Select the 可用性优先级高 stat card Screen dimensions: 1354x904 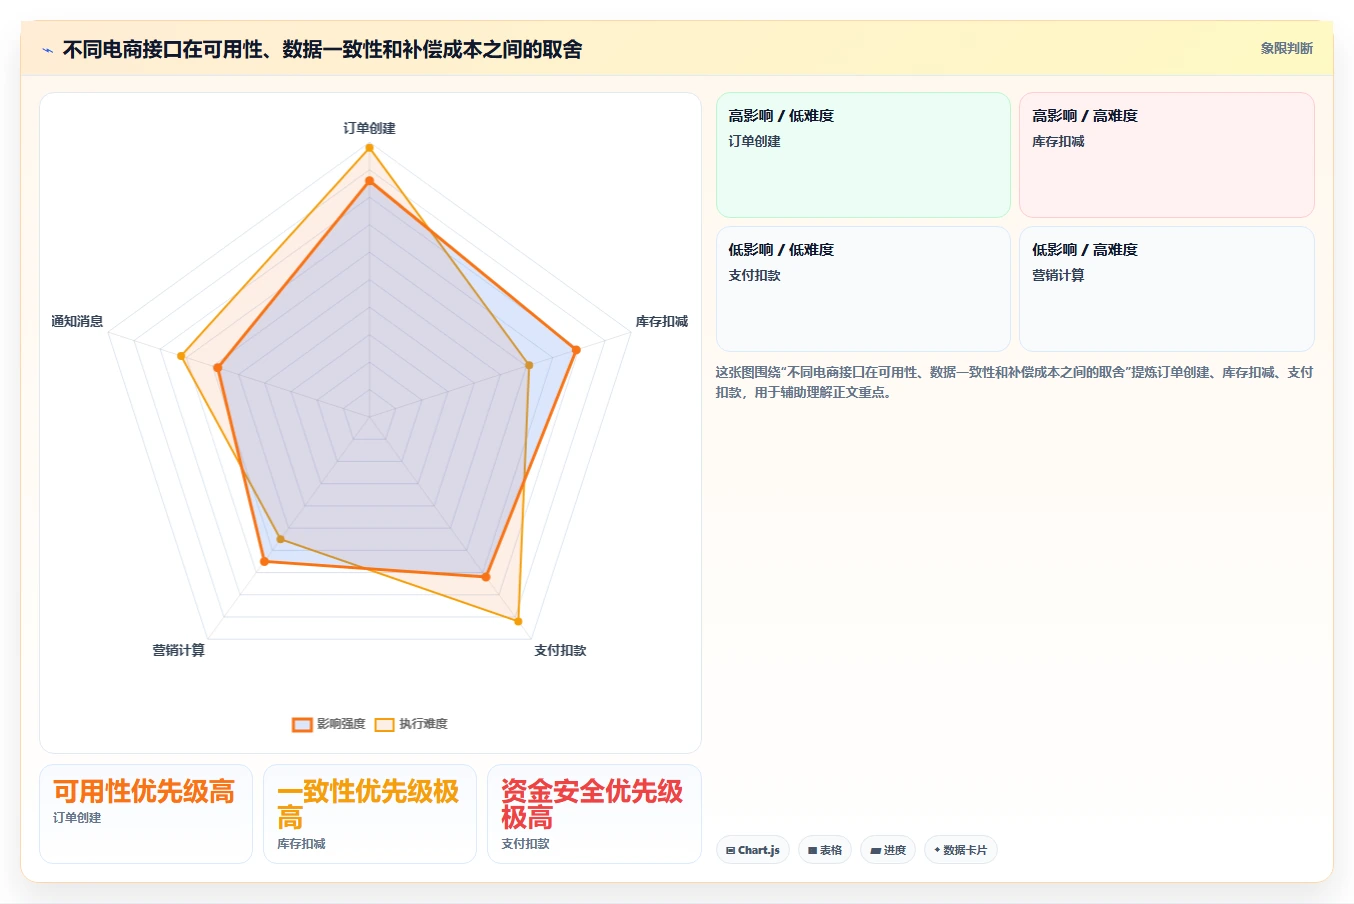pos(146,814)
